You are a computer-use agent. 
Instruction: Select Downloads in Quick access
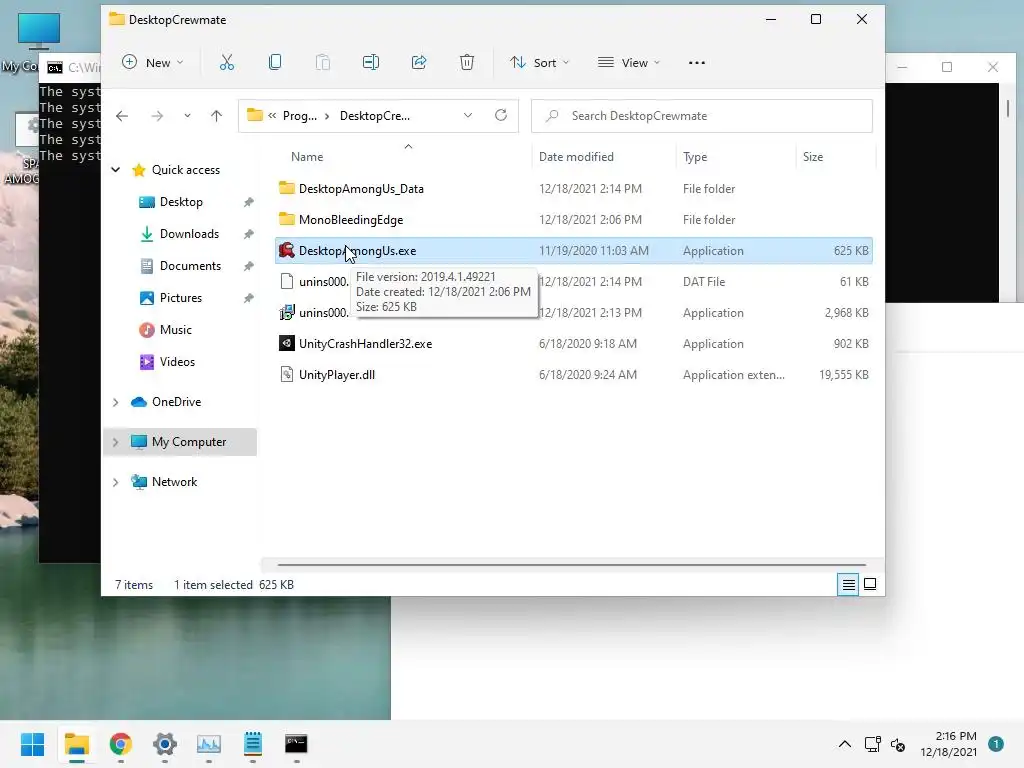tap(189, 234)
